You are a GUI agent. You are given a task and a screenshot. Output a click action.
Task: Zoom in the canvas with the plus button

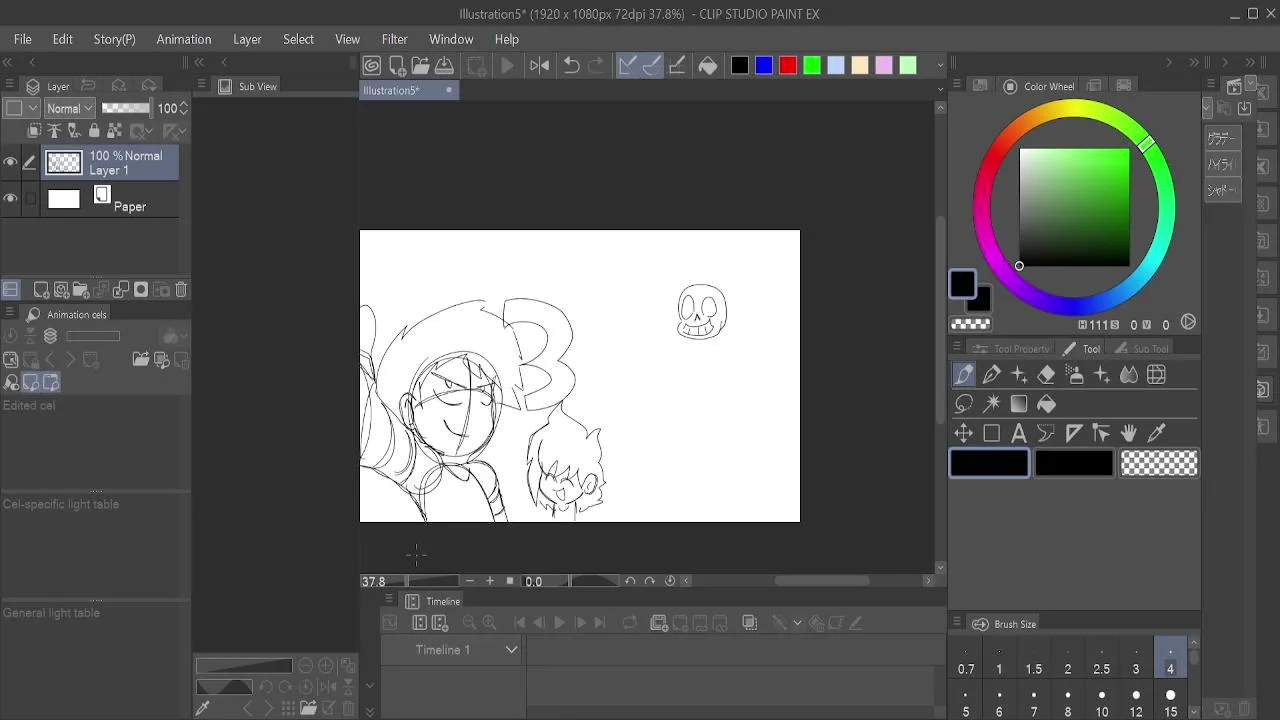click(490, 581)
